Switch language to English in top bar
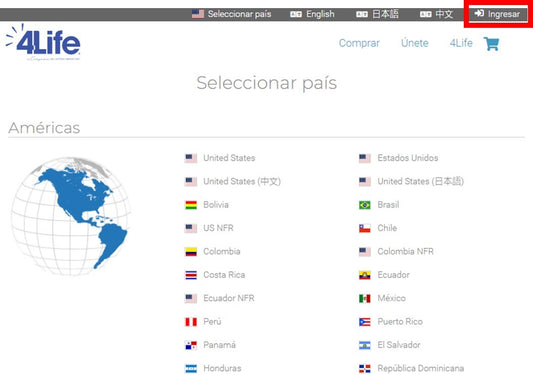The height and width of the screenshot is (375, 533). [312, 14]
